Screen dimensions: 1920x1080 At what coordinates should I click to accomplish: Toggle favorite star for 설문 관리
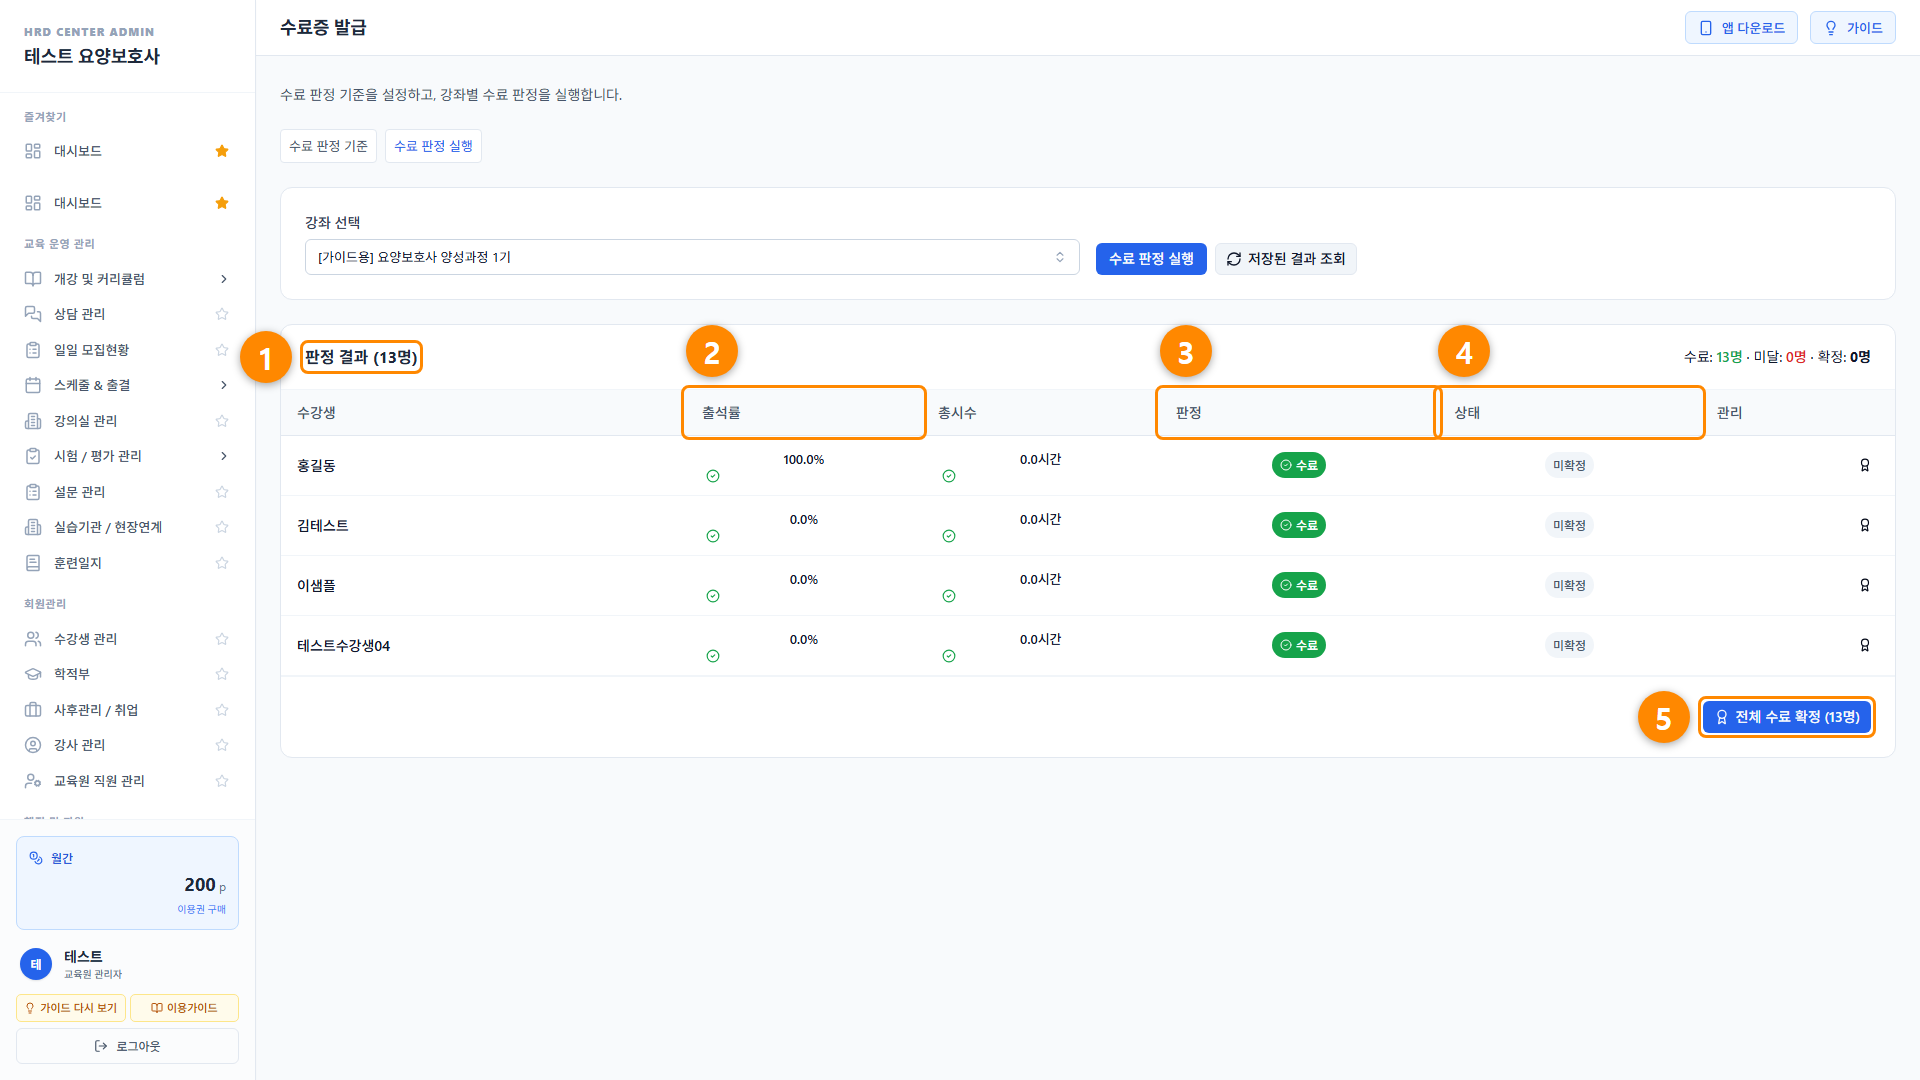pyautogui.click(x=222, y=492)
